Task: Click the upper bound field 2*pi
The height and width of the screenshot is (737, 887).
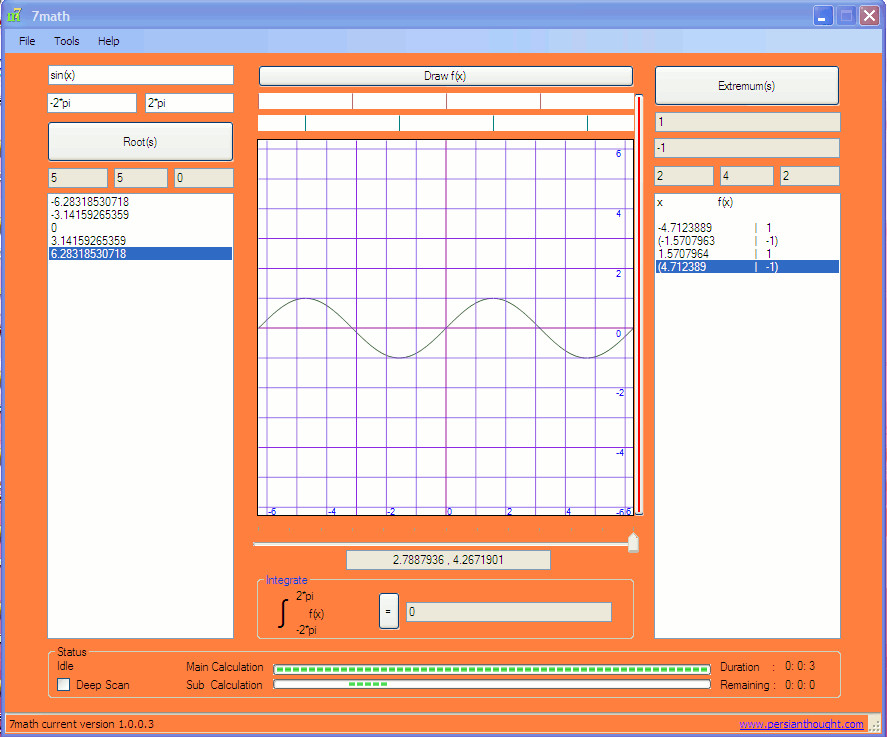Action: click(190, 103)
